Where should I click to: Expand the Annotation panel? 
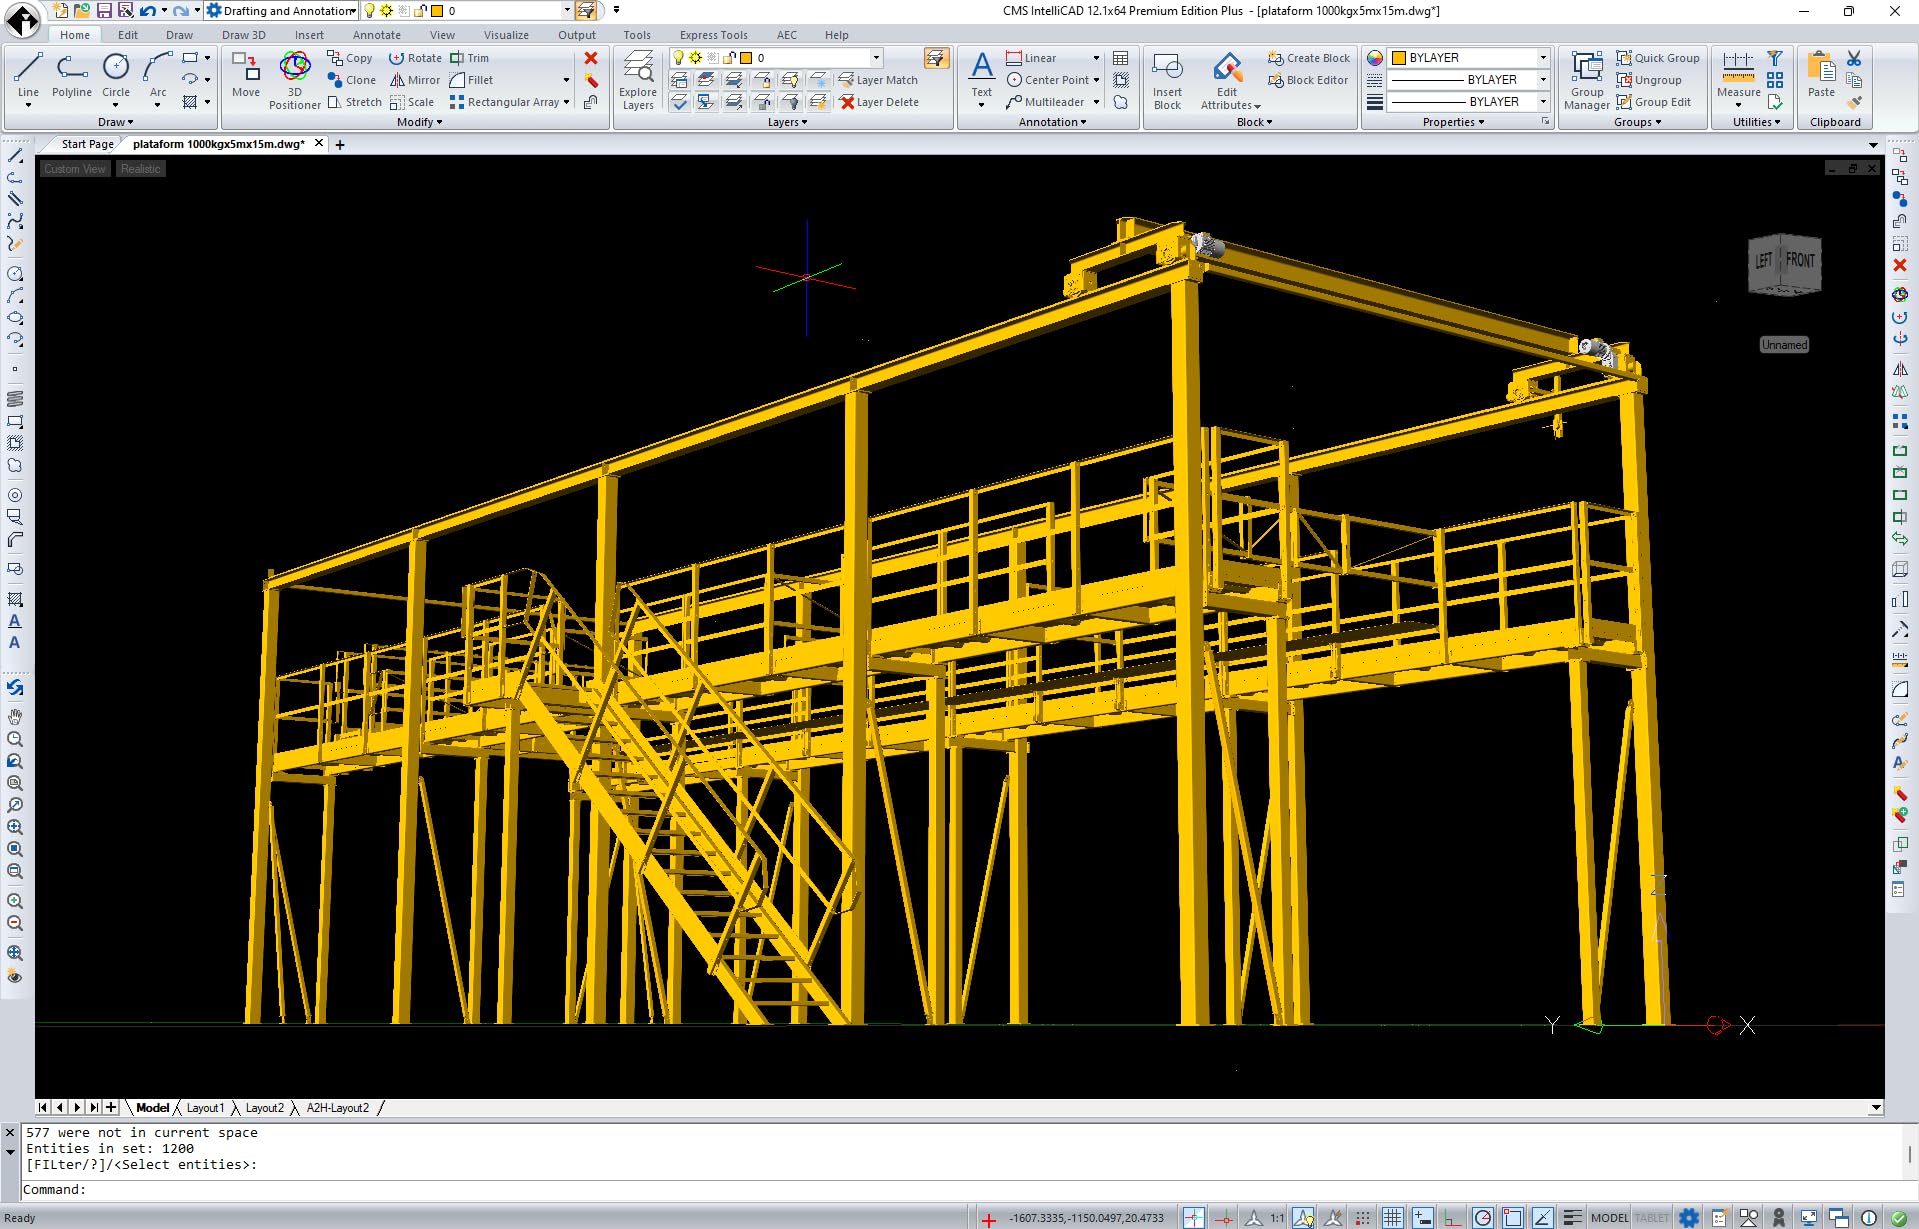click(x=1052, y=122)
